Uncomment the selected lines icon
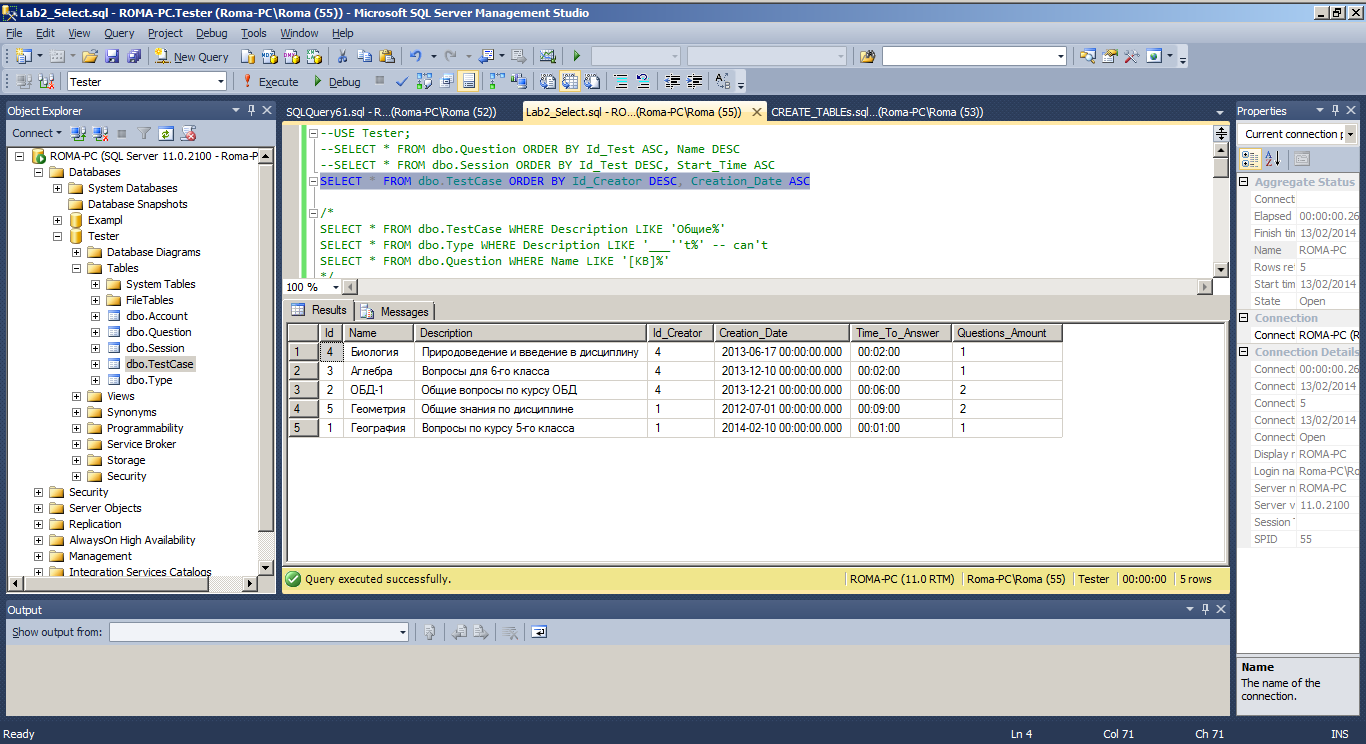This screenshot has height=744, width=1366. point(643,82)
